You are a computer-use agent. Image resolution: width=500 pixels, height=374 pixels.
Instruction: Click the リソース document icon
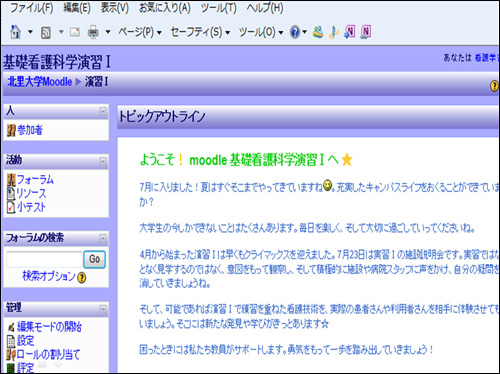point(11,194)
